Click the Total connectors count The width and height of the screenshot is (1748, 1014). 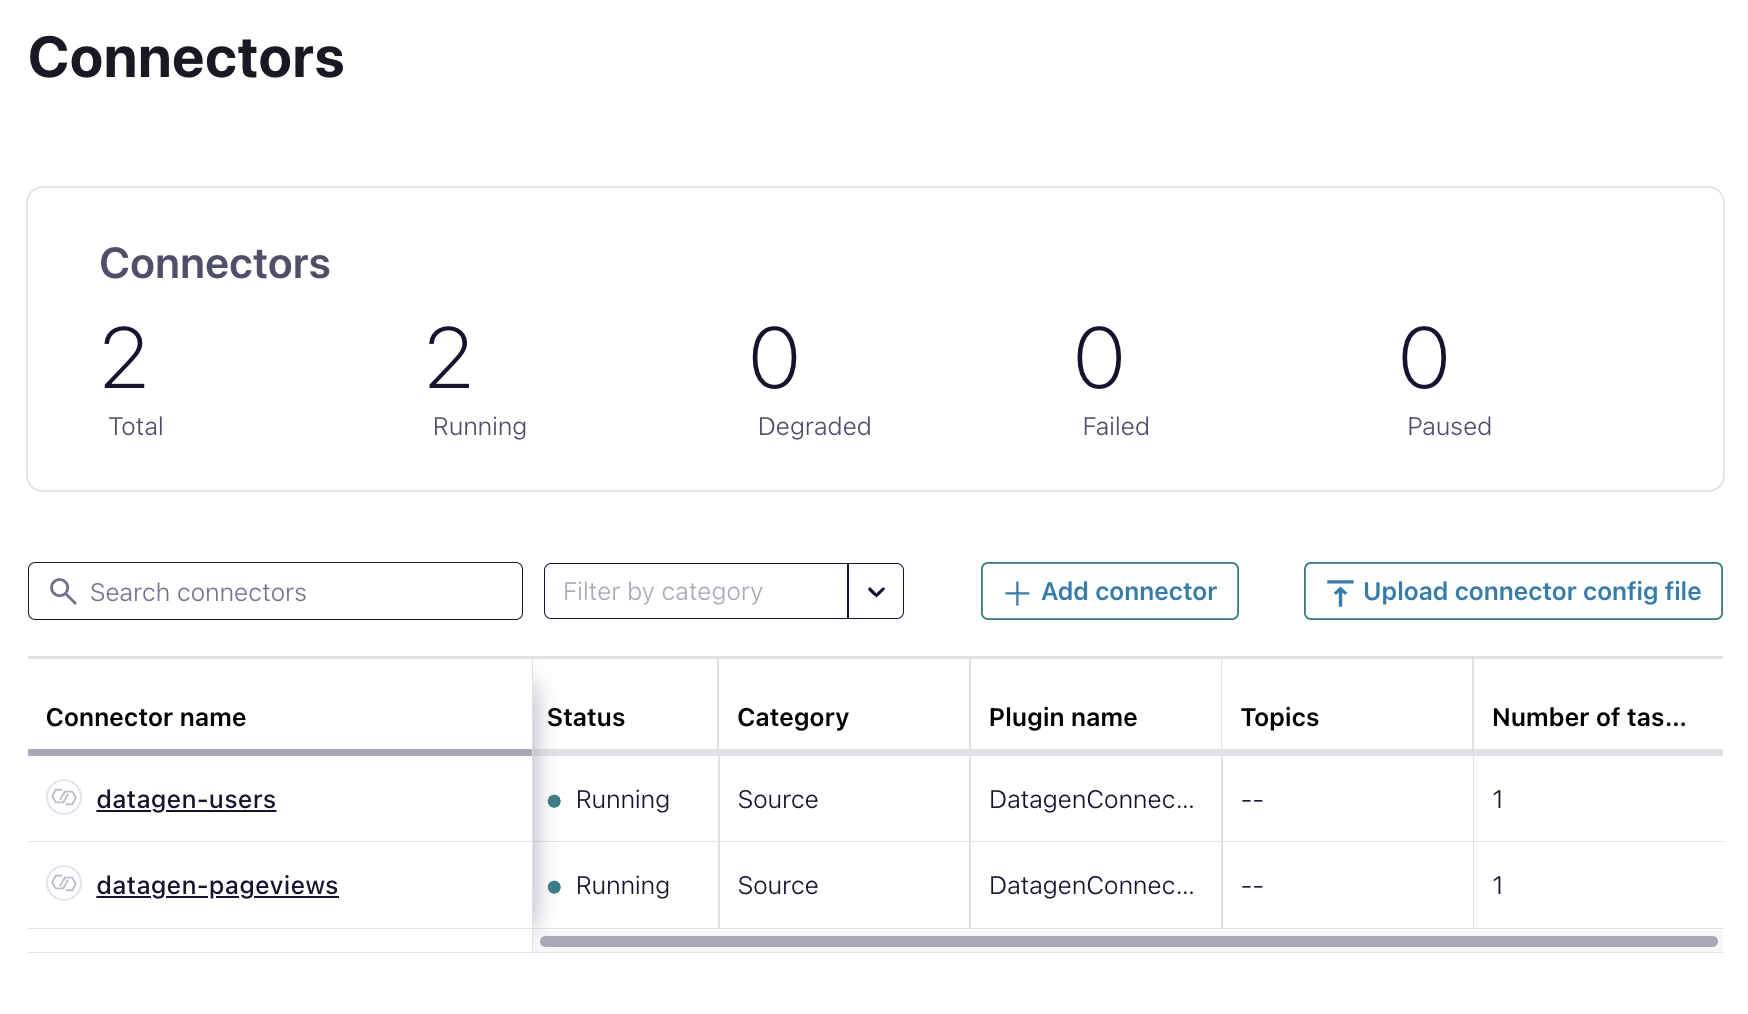click(x=124, y=358)
